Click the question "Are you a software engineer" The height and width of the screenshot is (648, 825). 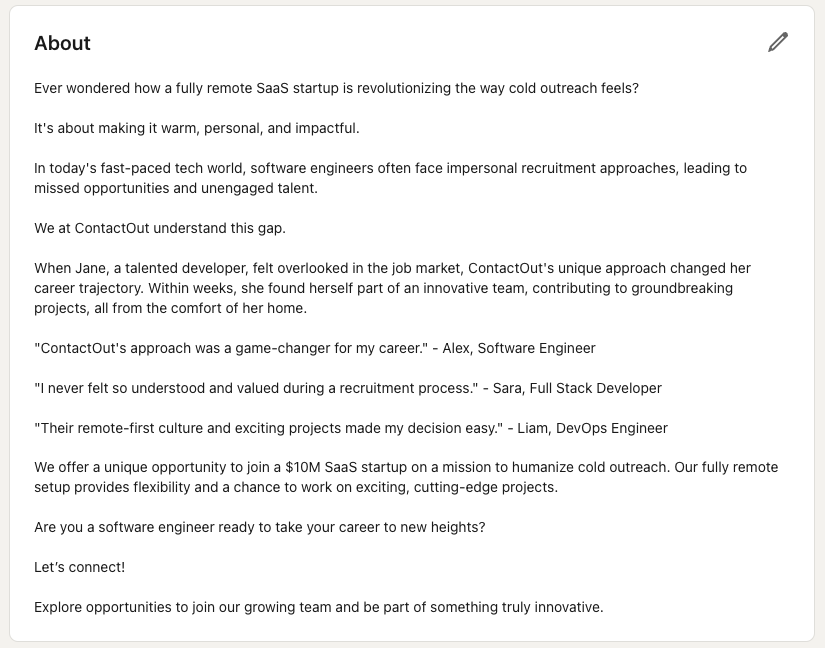(x=259, y=527)
